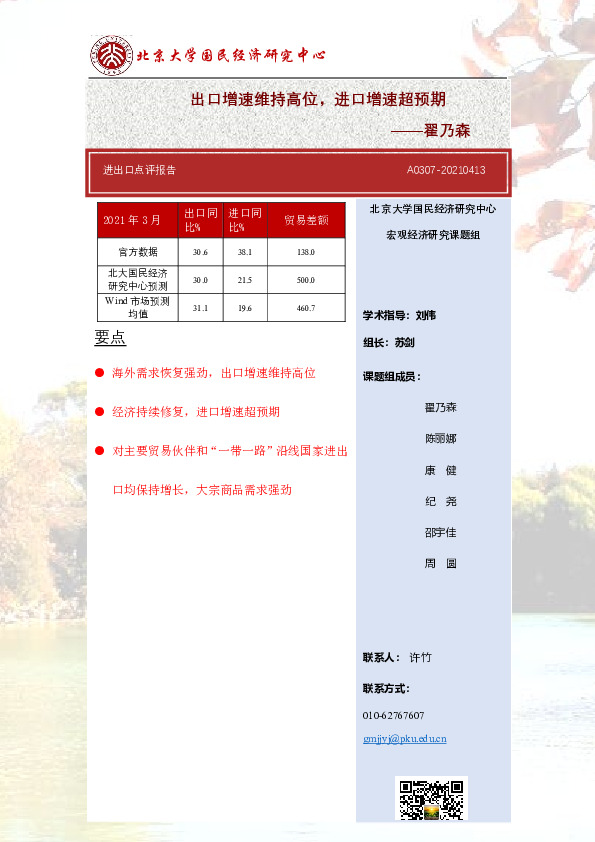Click 组长：苏剑 in the sidebar

[389, 343]
